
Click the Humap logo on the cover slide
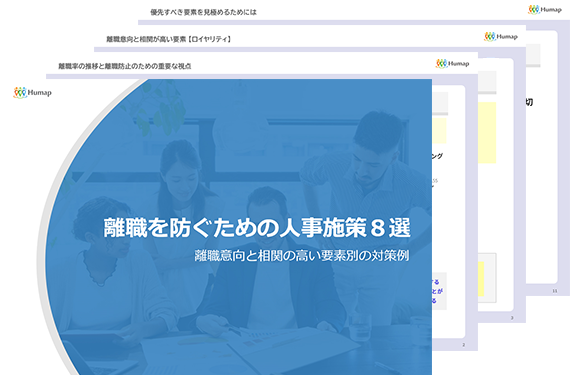click(32, 93)
